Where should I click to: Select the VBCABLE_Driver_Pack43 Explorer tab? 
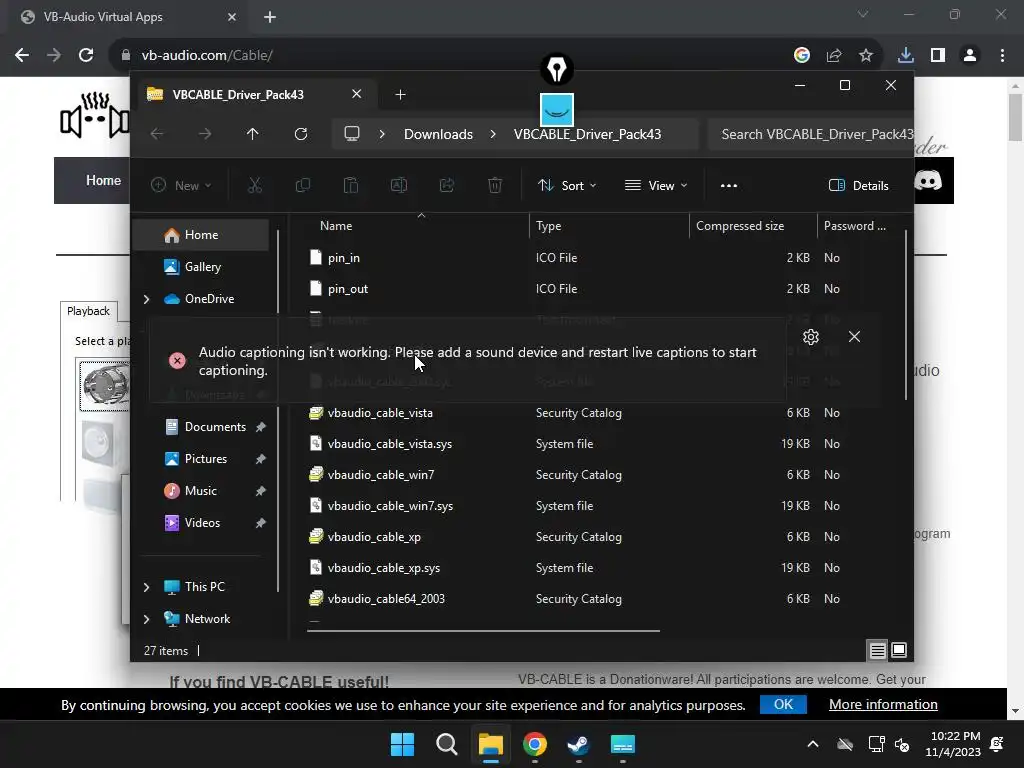click(x=255, y=95)
